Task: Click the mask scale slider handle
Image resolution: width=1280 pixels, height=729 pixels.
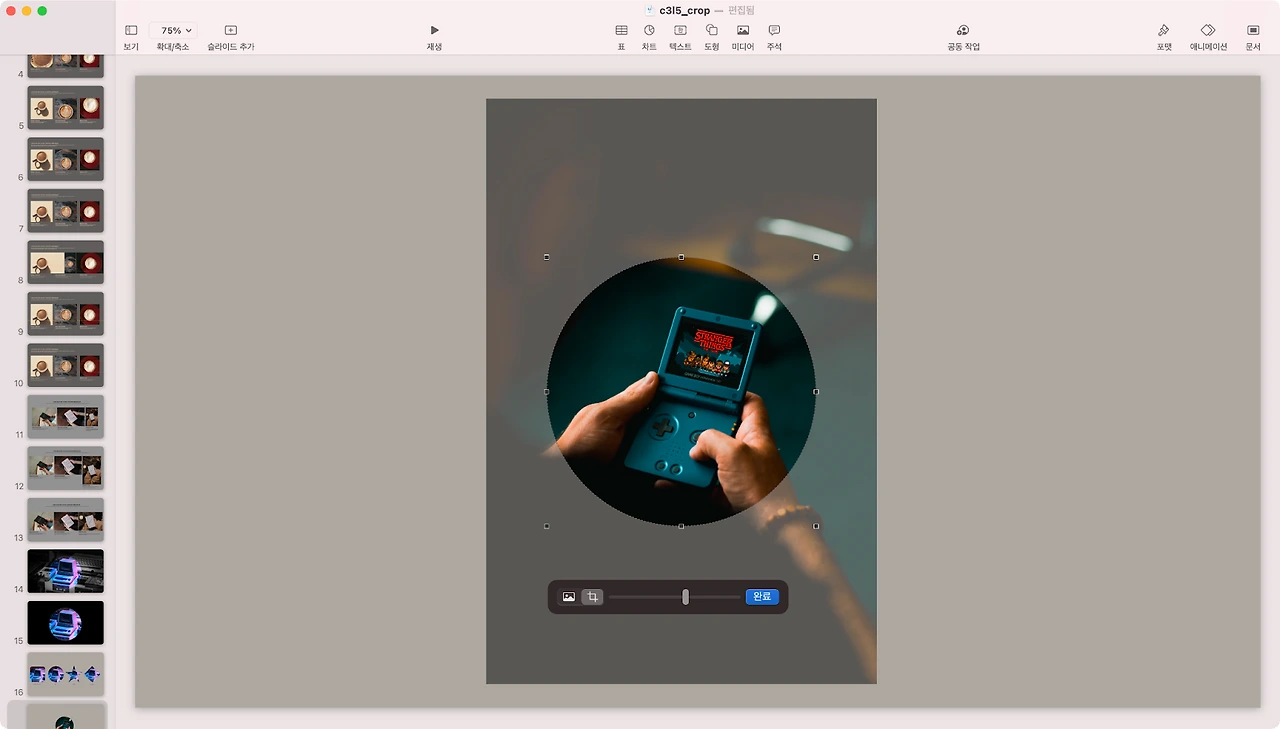Action: (x=685, y=597)
